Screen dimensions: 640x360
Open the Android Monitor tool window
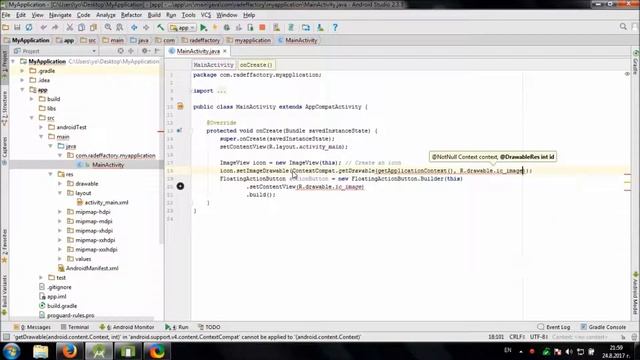(127, 327)
